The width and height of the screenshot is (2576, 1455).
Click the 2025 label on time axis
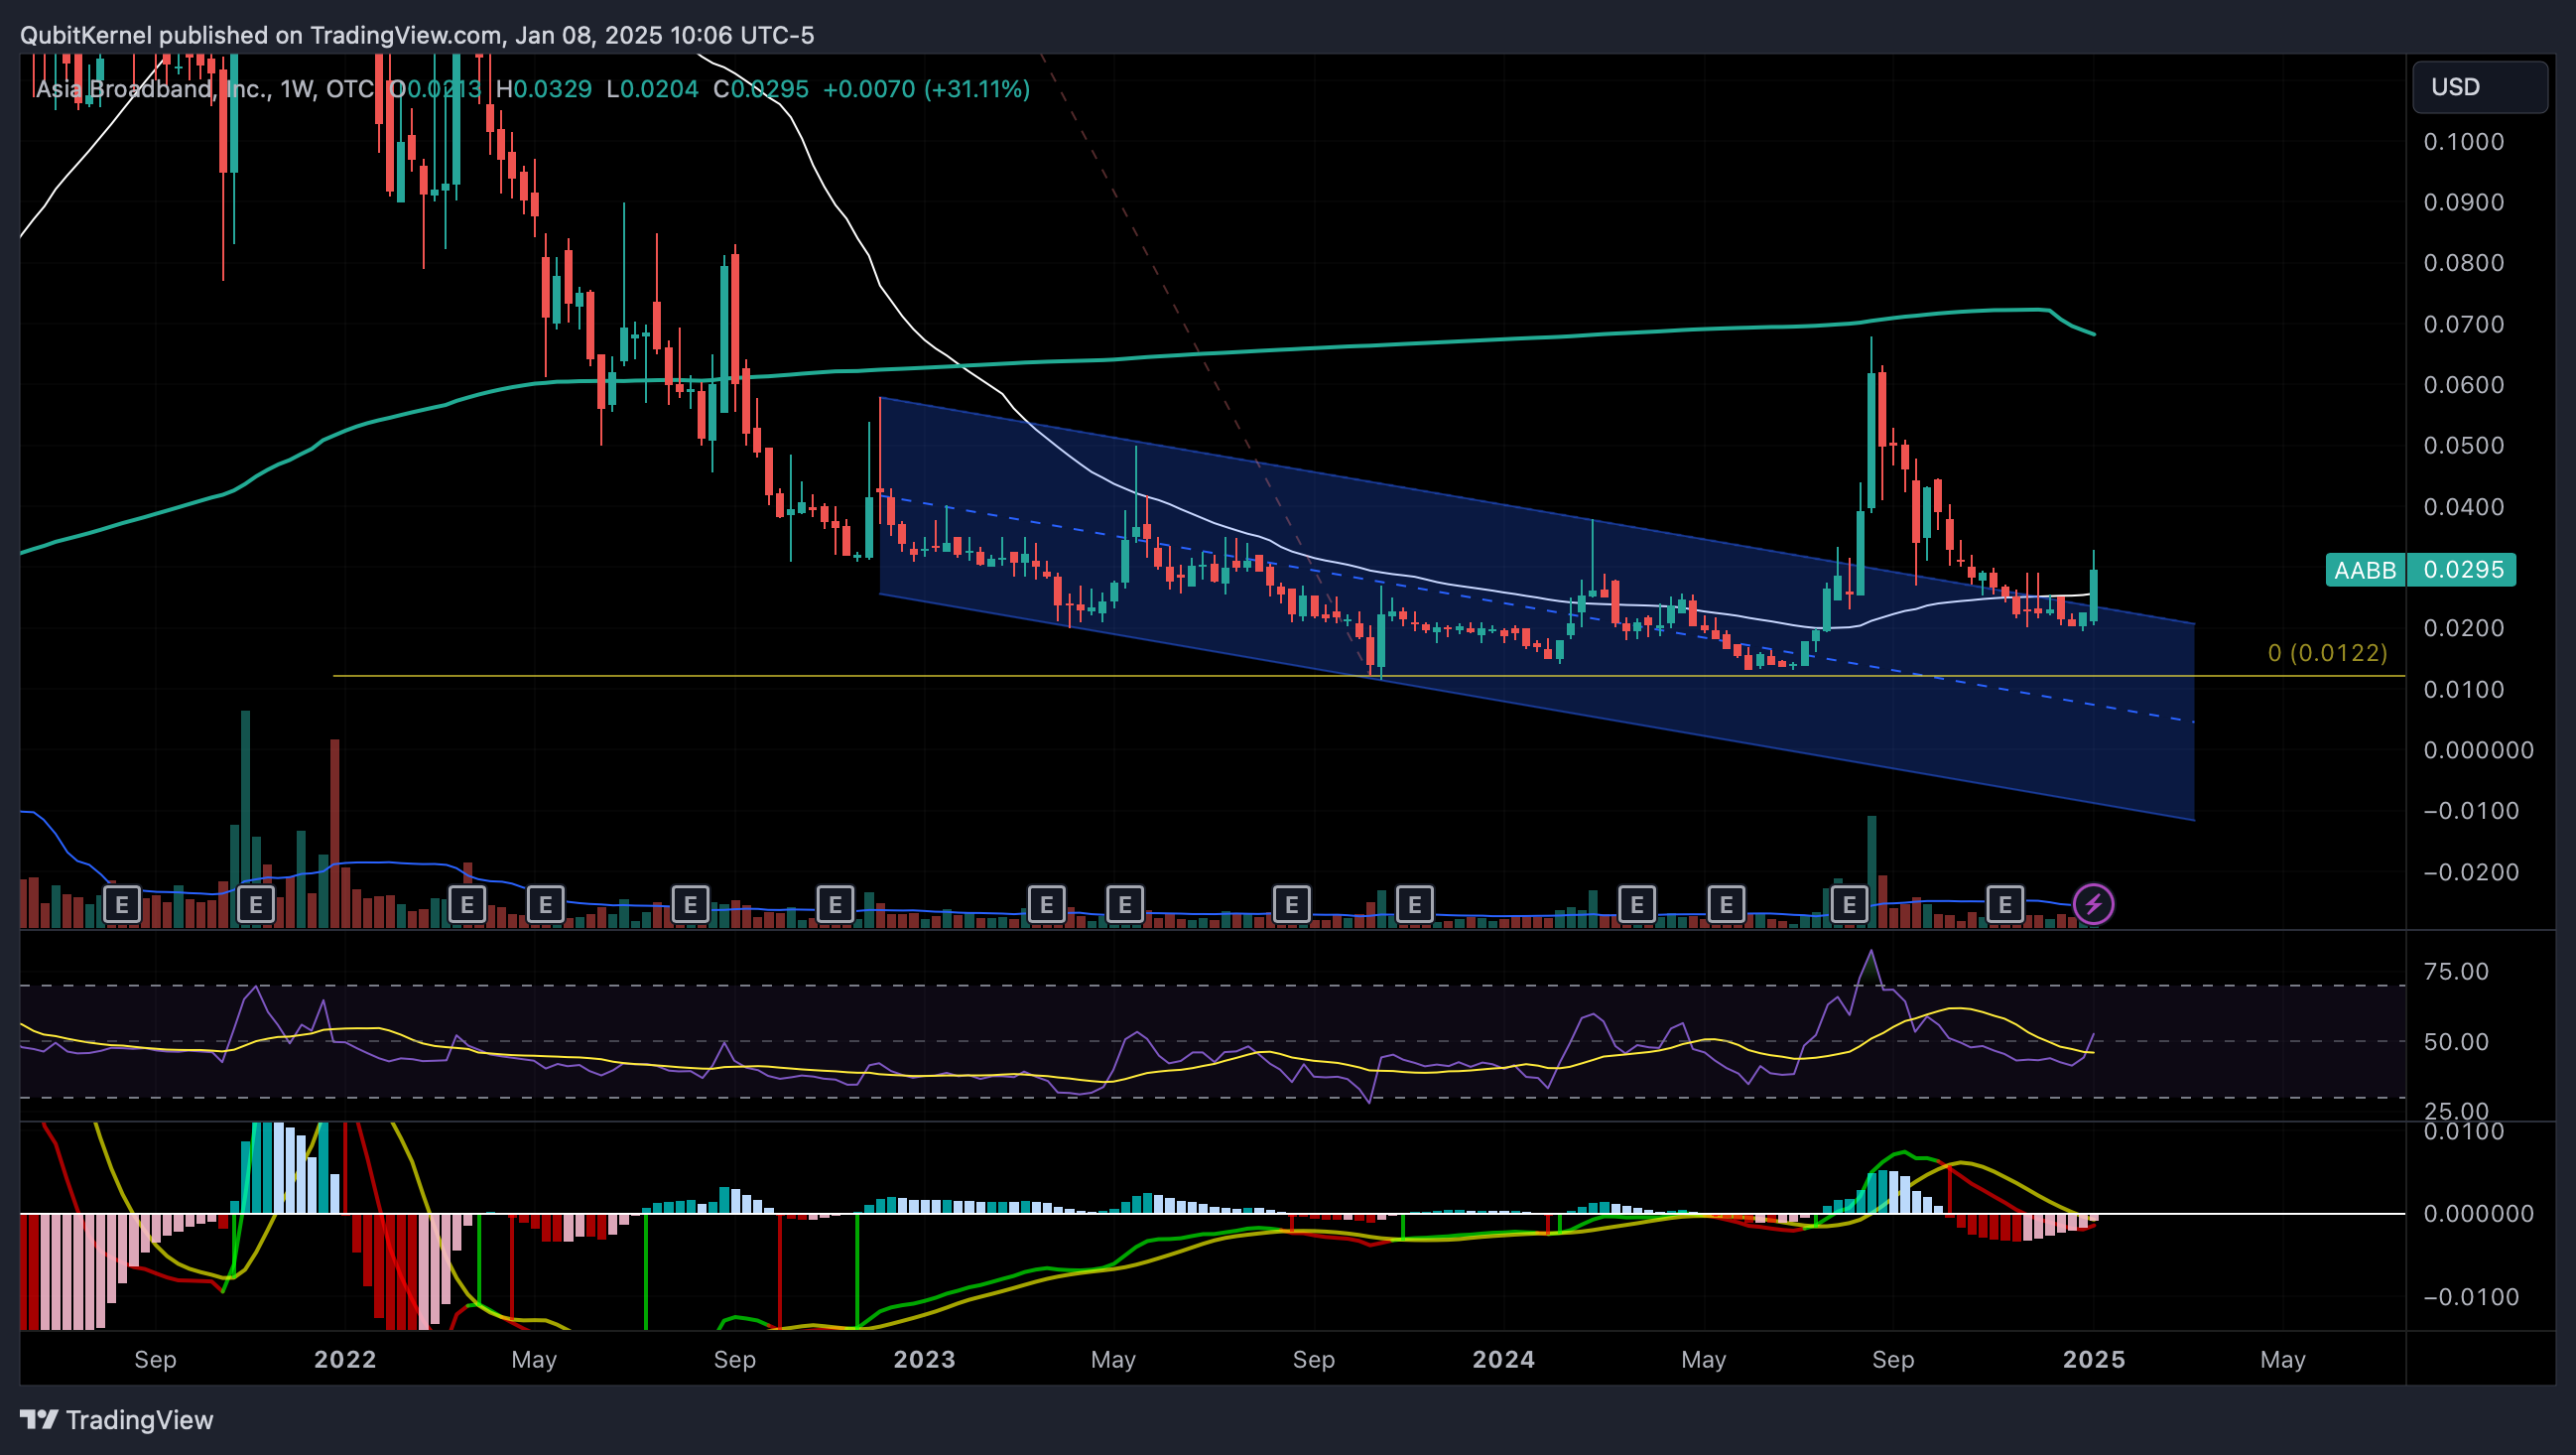pos(2094,1360)
